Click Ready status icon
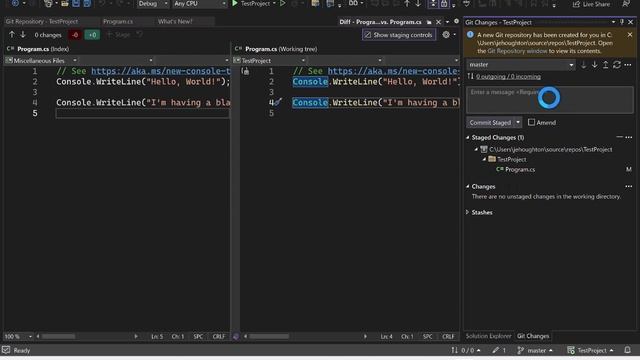This screenshot has width=640, height=360. [6, 350]
